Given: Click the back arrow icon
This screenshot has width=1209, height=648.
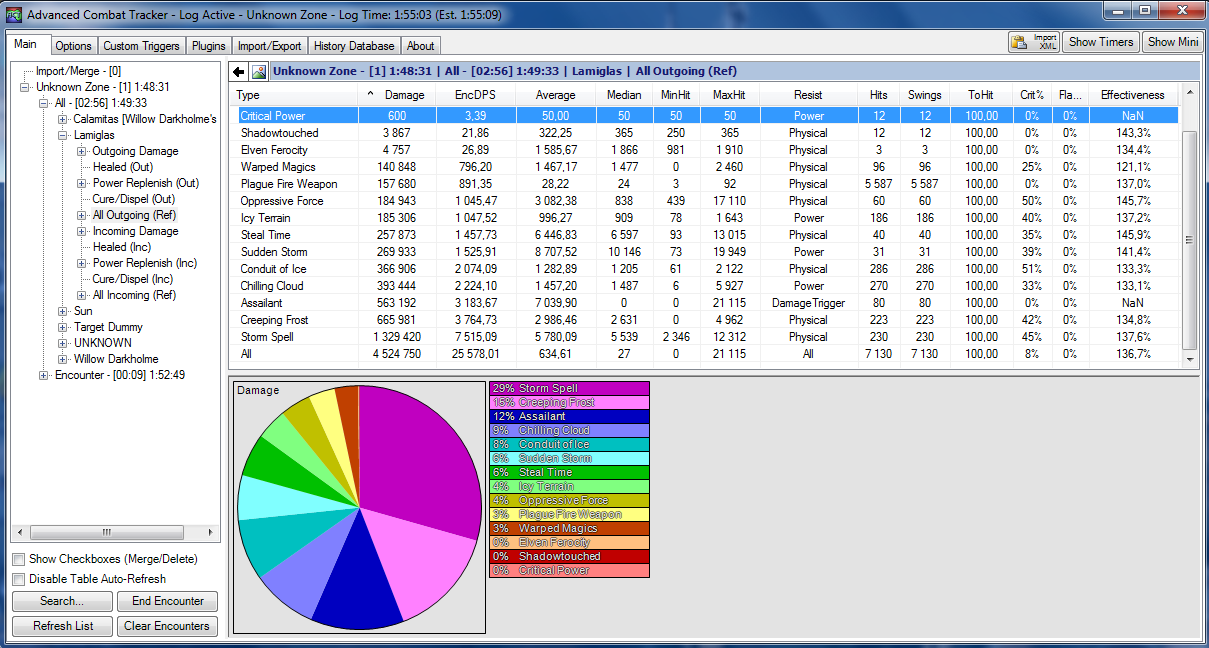Looking at the screenshot, I should 238,72.
